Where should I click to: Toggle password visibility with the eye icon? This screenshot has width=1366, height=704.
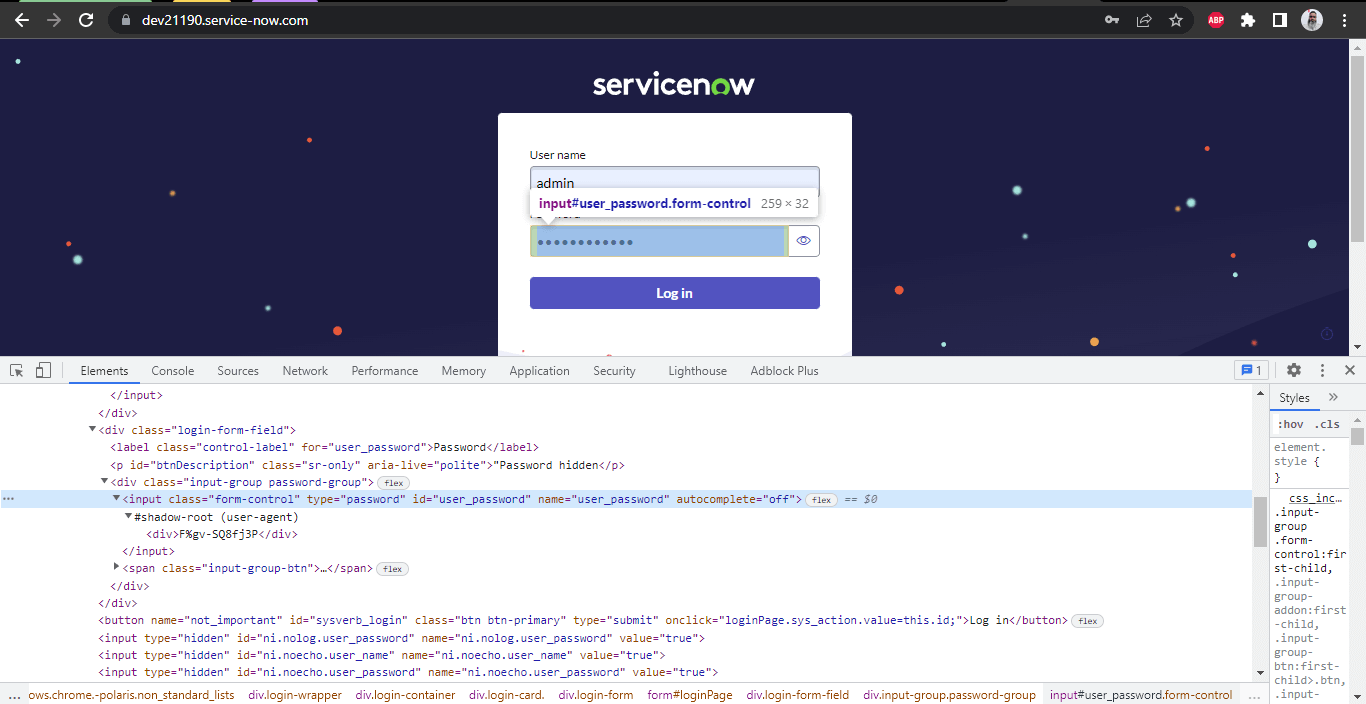tap(803, 240)
